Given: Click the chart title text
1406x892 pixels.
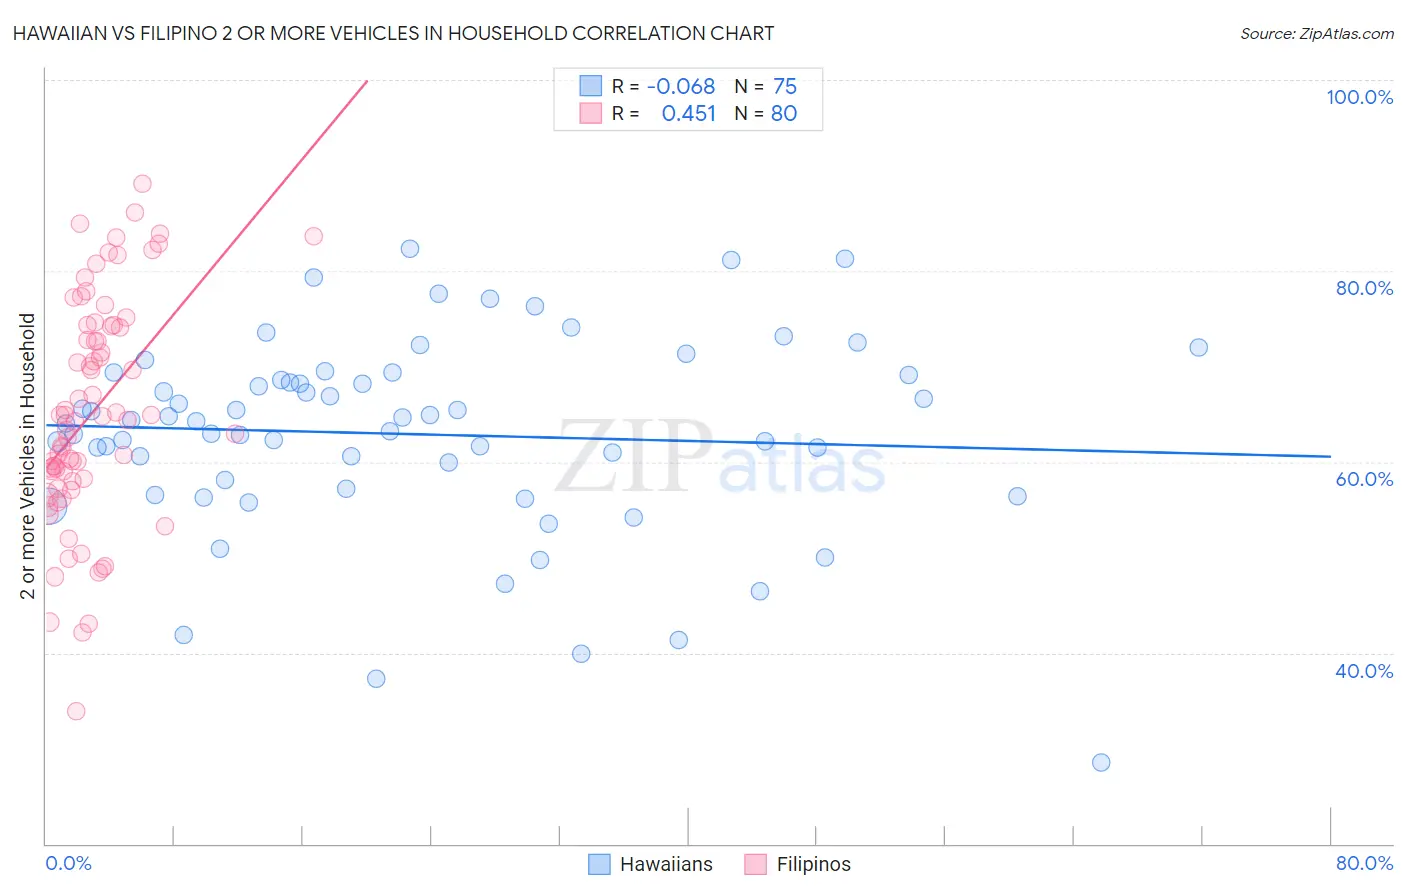Looking at the screenshot, I should coord(393,33).
